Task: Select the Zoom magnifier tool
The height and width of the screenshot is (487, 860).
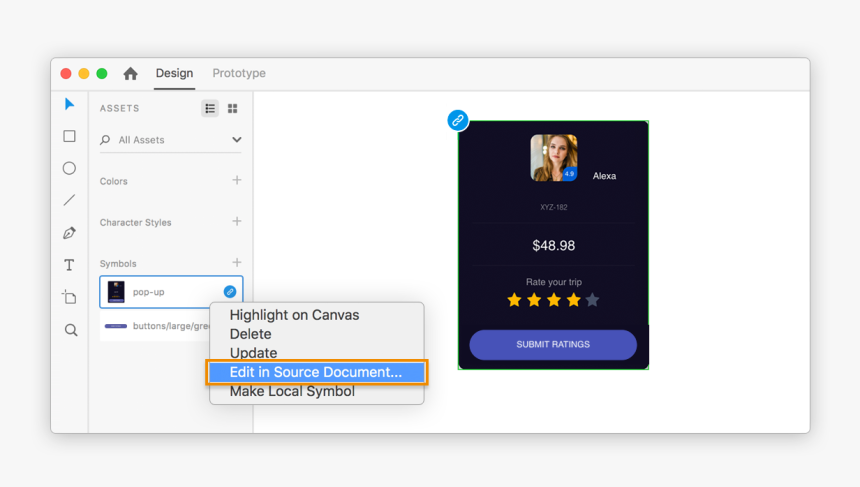Action: coord(71,330)
